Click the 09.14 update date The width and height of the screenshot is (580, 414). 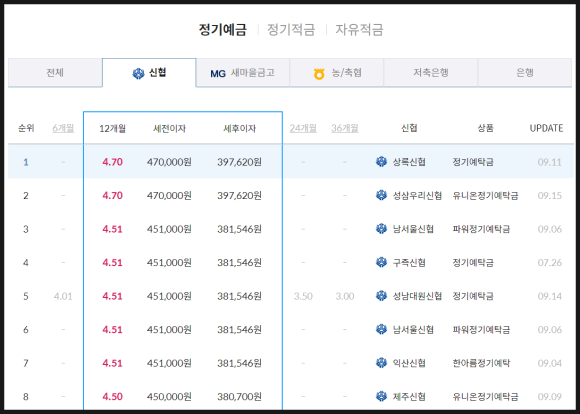pos(550,296)
